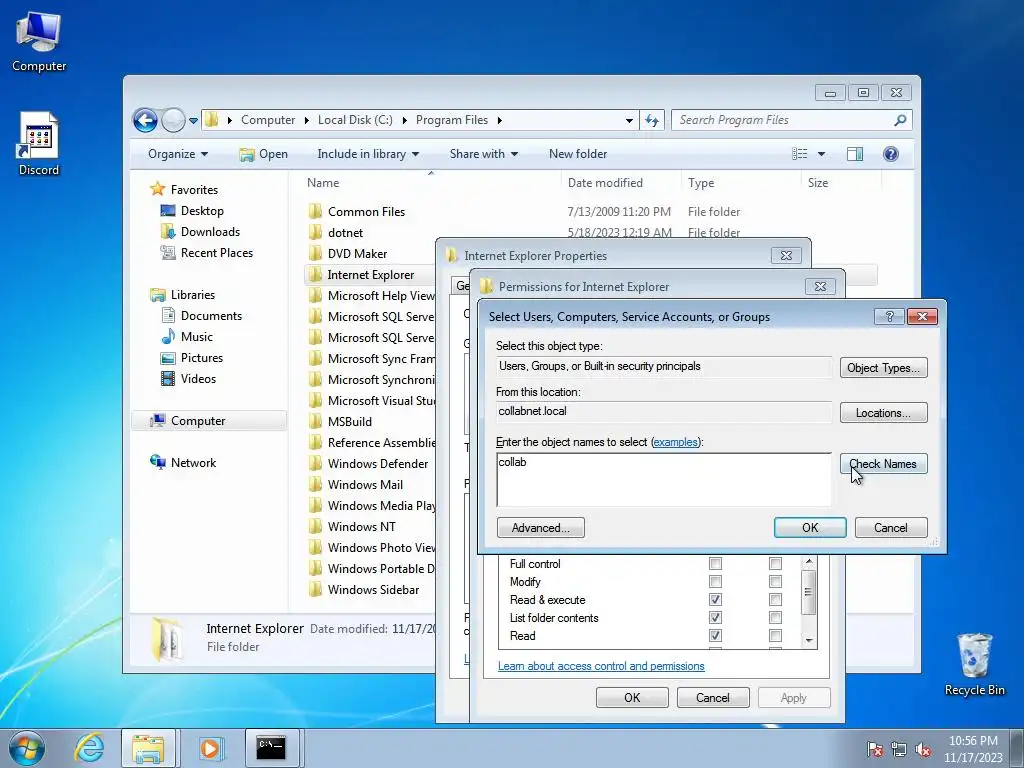This screenshot has width=1024, height=768.
Task: Expand view options dropdown arrow
Action: click(821, 154)
